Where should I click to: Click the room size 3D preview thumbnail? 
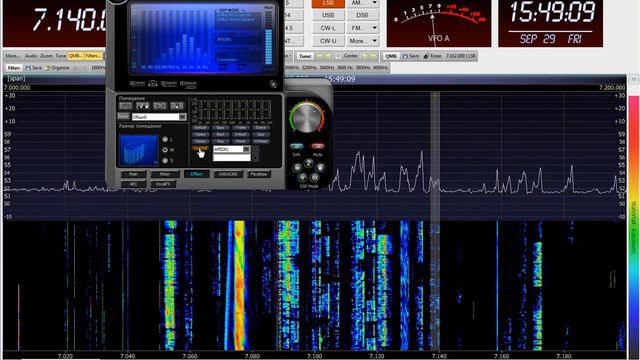139,150
